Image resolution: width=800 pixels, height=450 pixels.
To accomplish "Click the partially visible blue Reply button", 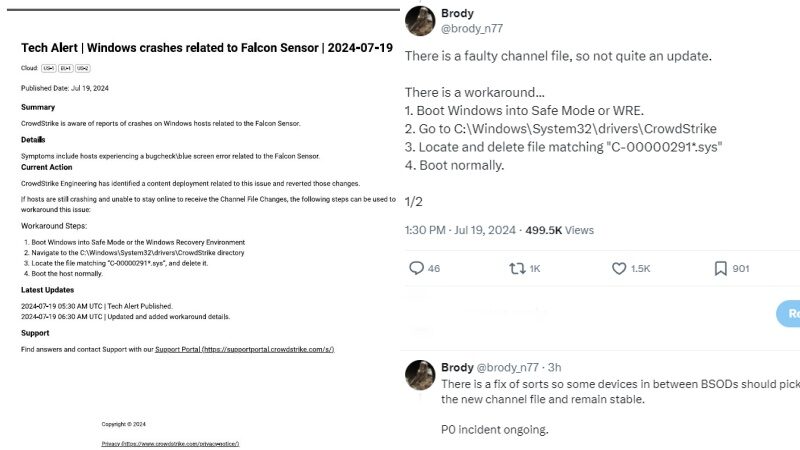I will click(788, 313).
